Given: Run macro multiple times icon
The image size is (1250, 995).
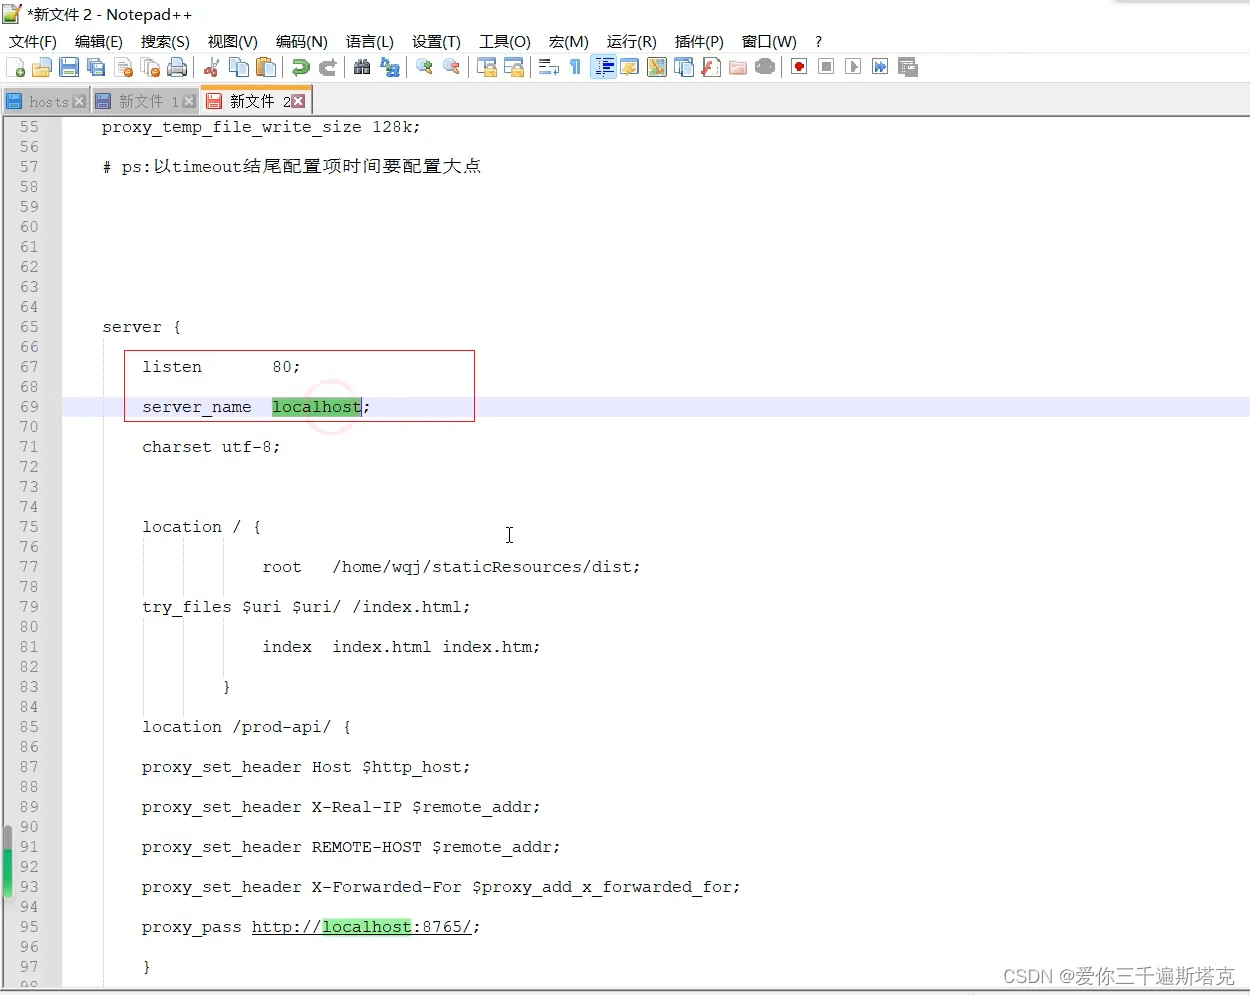Looking at the screenshot, I should [x=880, y=67].
